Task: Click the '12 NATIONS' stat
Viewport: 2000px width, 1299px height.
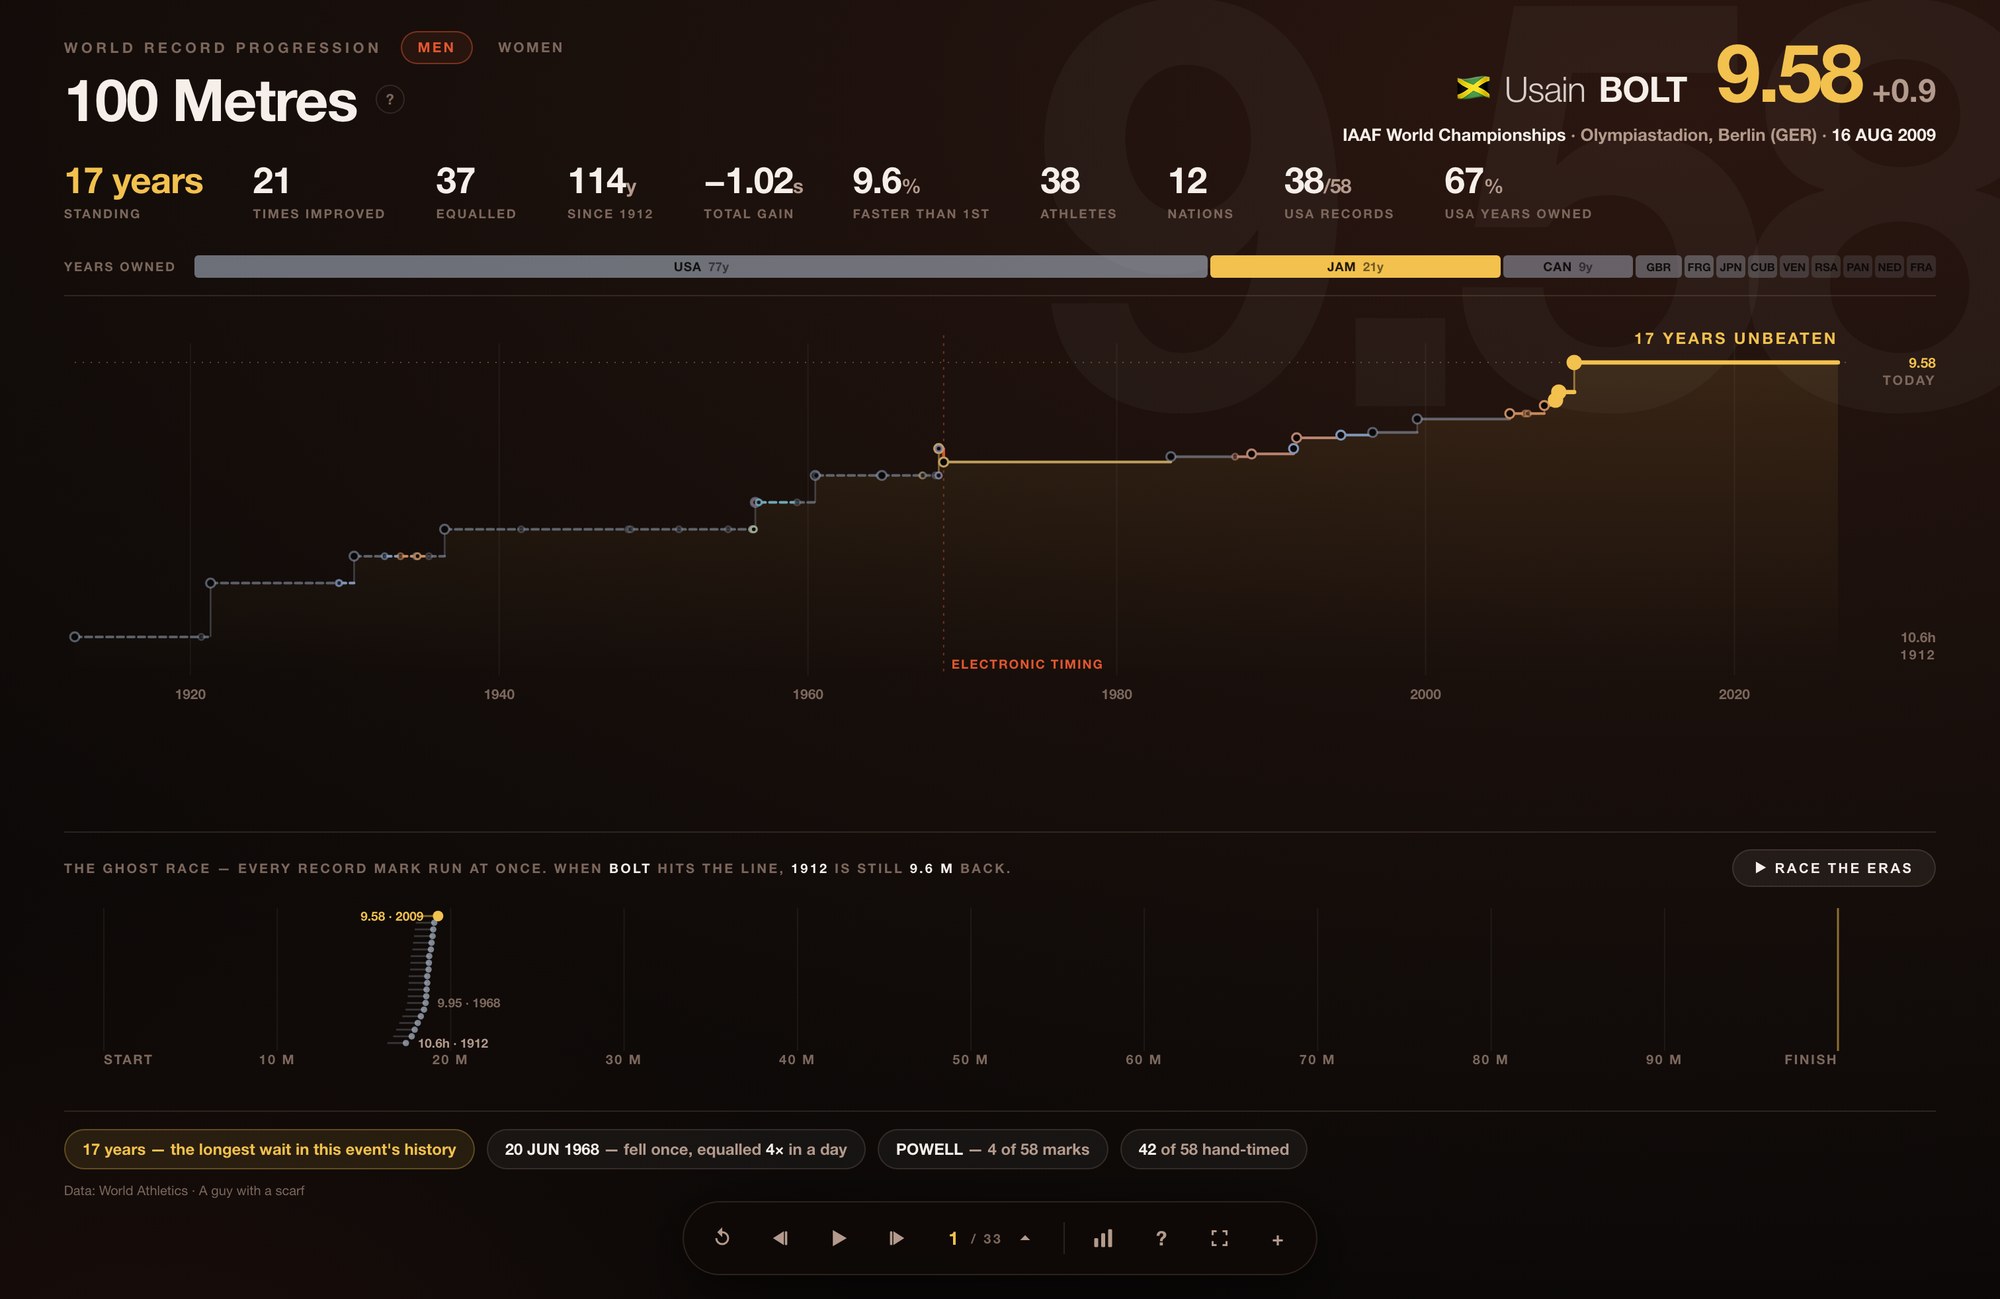Action: click(1200, 192)
